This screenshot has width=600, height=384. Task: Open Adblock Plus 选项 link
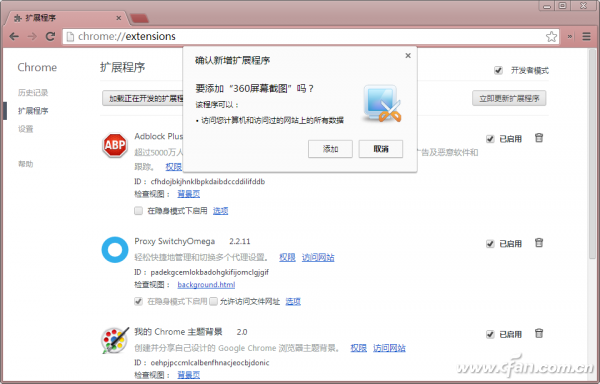pos(220,211)
